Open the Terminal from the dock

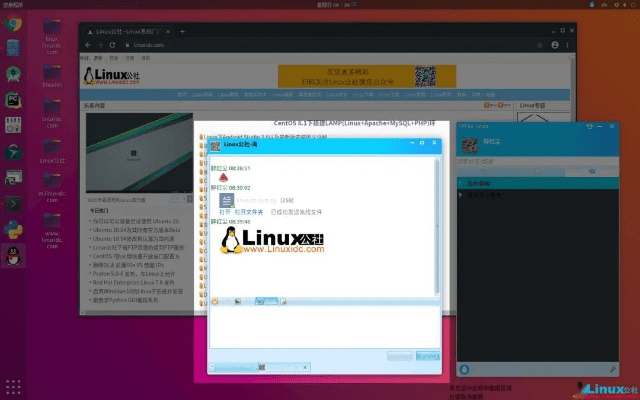point(13,203)
